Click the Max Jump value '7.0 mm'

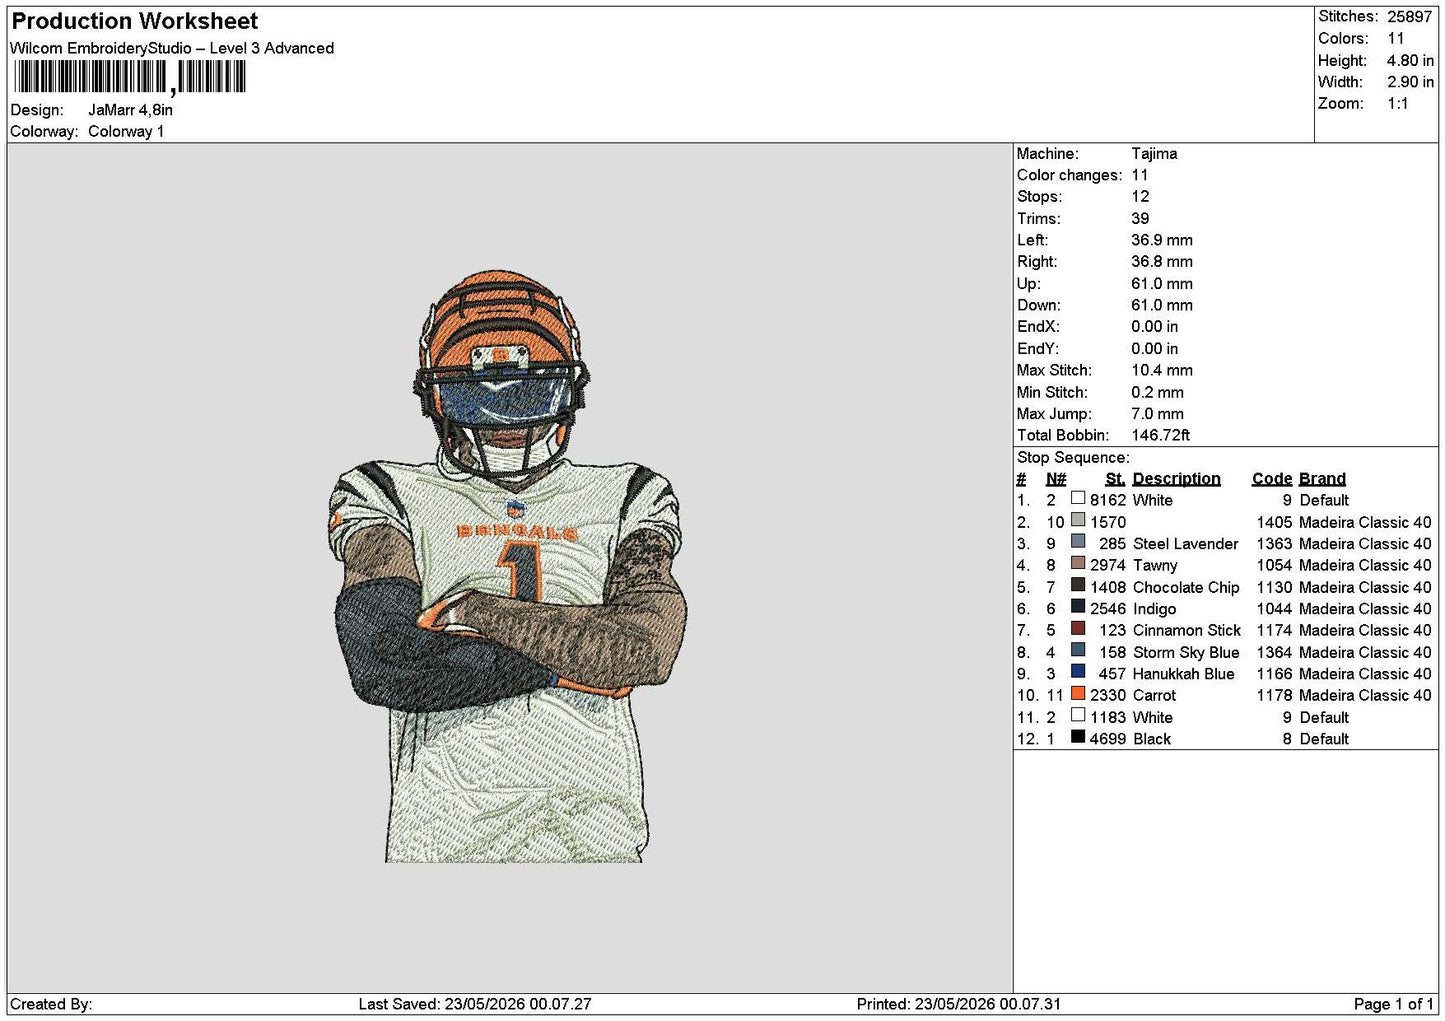(1158, 414)
